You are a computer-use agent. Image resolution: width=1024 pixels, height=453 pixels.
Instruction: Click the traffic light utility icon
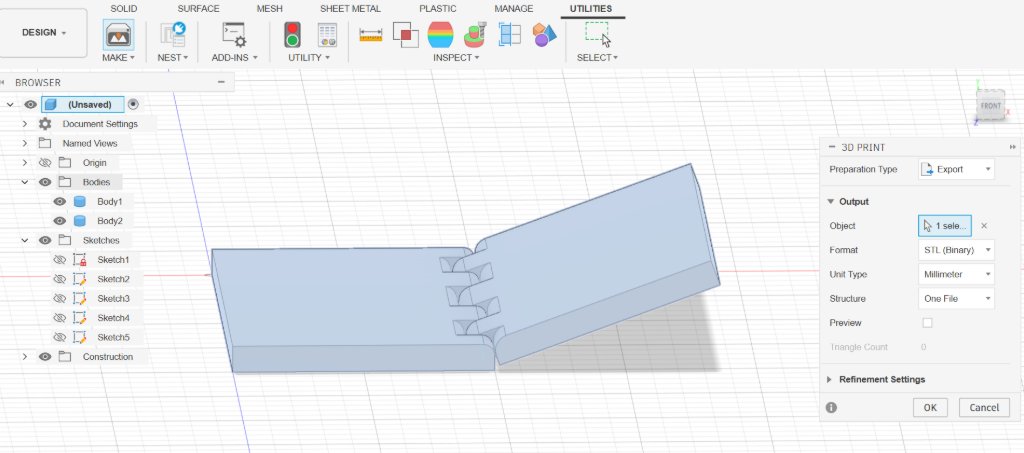pyautogui.click(x=292, y=35)
